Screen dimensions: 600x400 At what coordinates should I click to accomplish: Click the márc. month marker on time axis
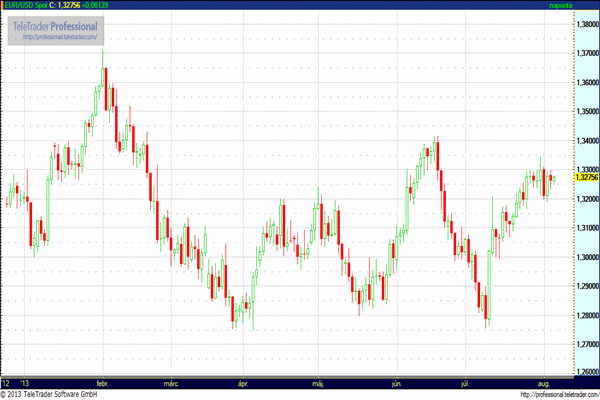pos(171,384)
